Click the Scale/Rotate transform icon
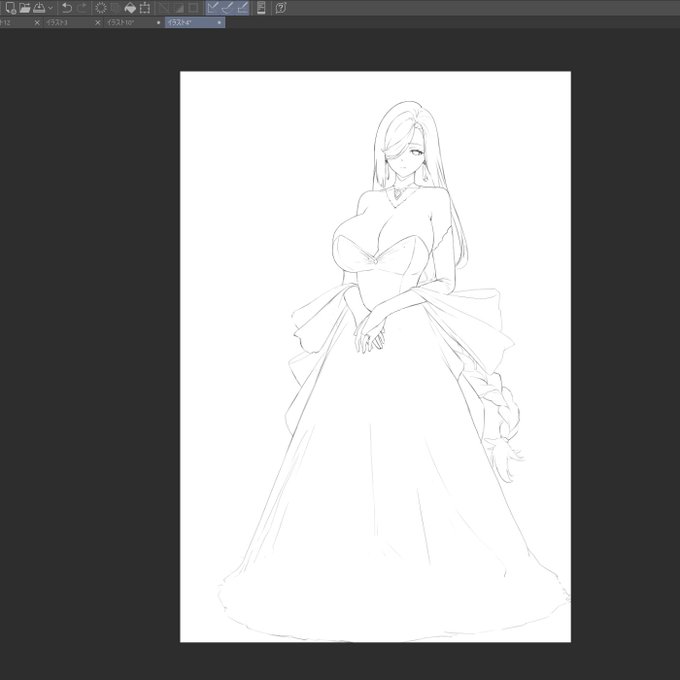 click(144, 7)
